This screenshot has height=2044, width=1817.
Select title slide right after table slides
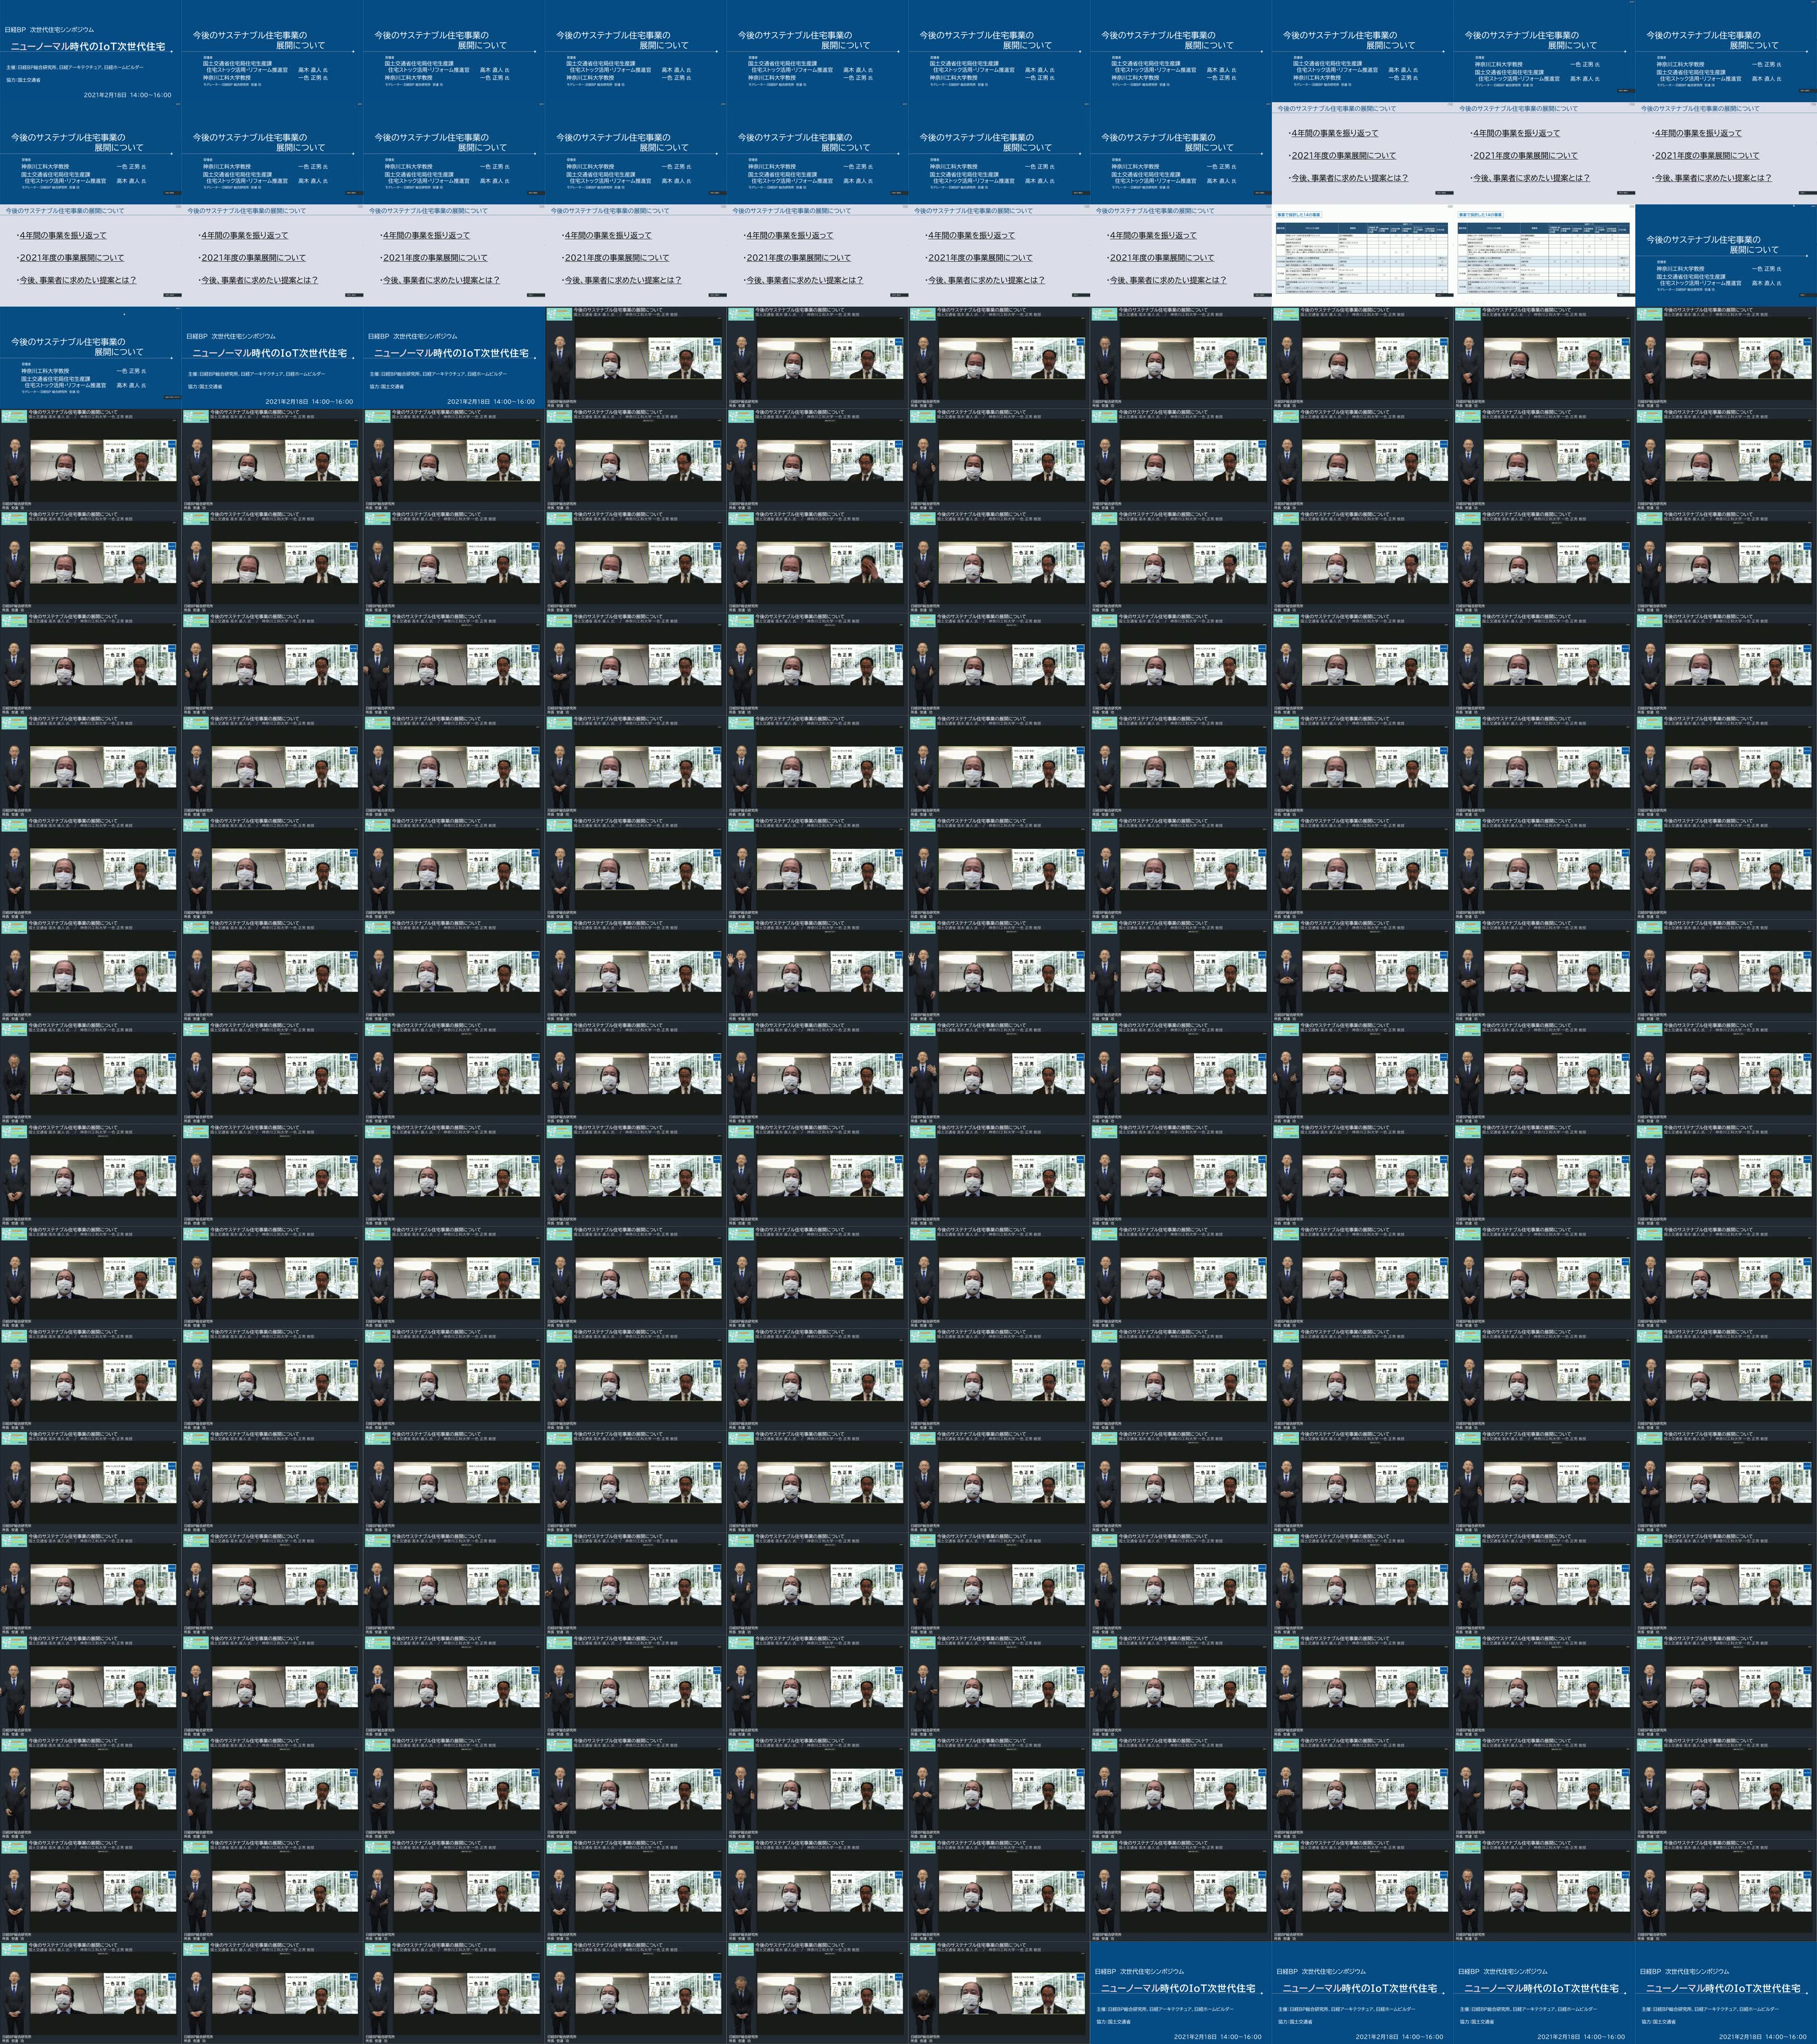click(x=1726, y=255)
